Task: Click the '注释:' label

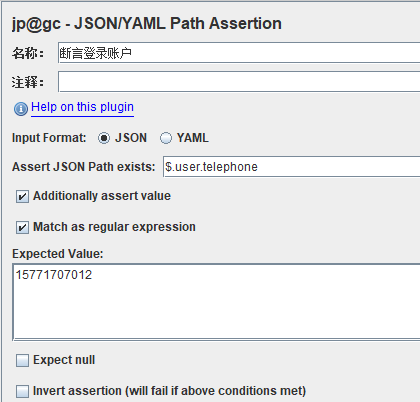Action: pos(28,82)
